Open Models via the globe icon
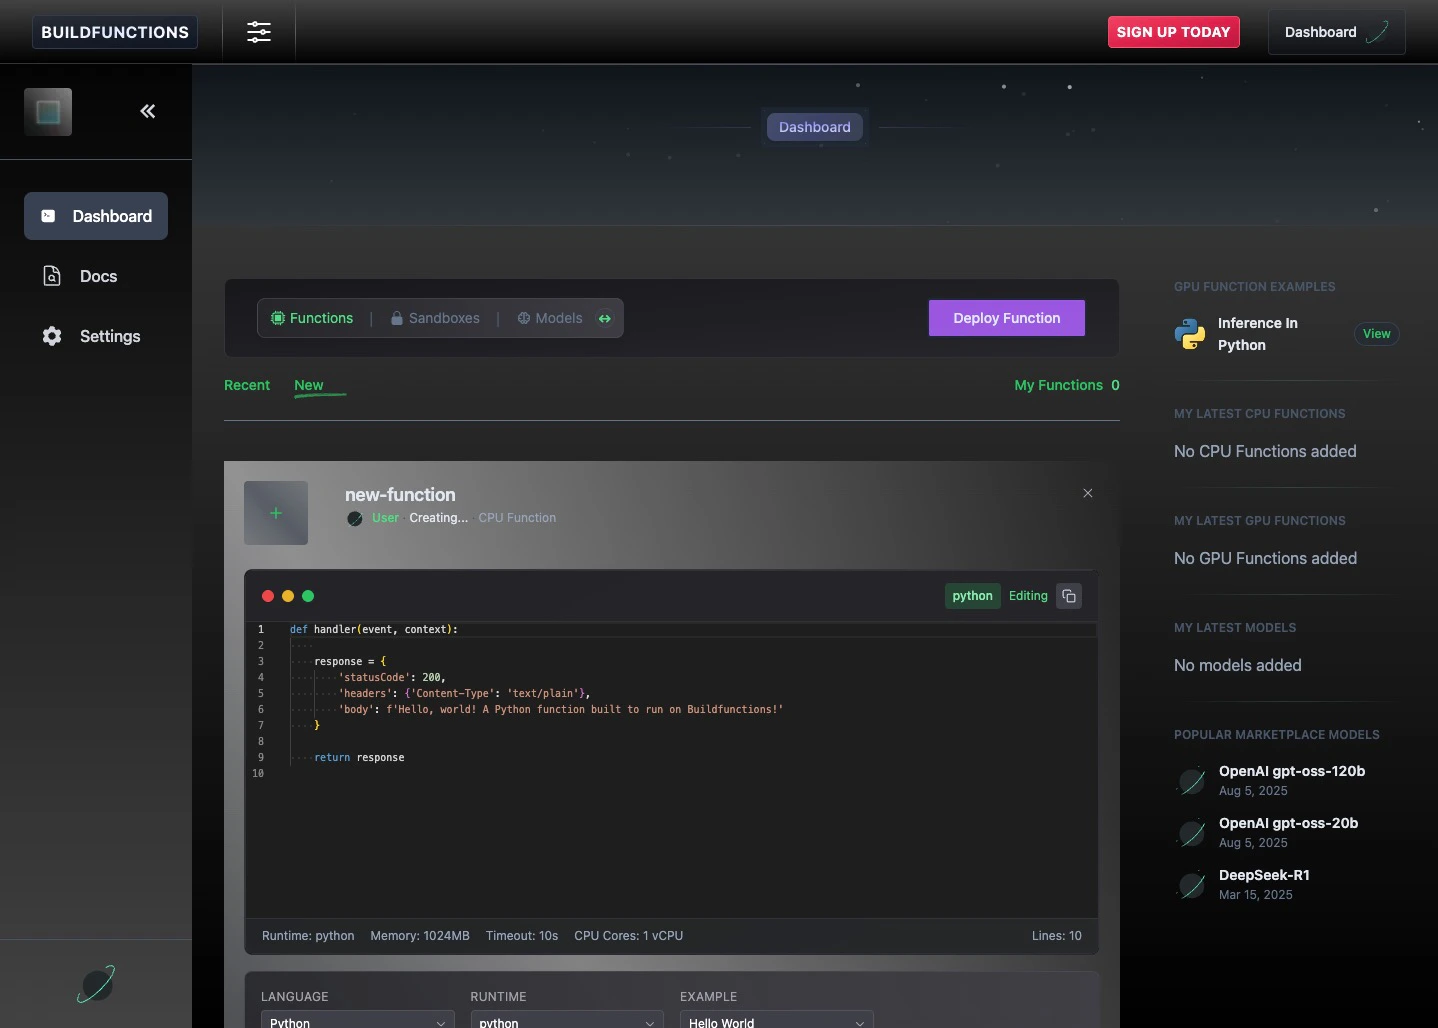 [525, 318]
